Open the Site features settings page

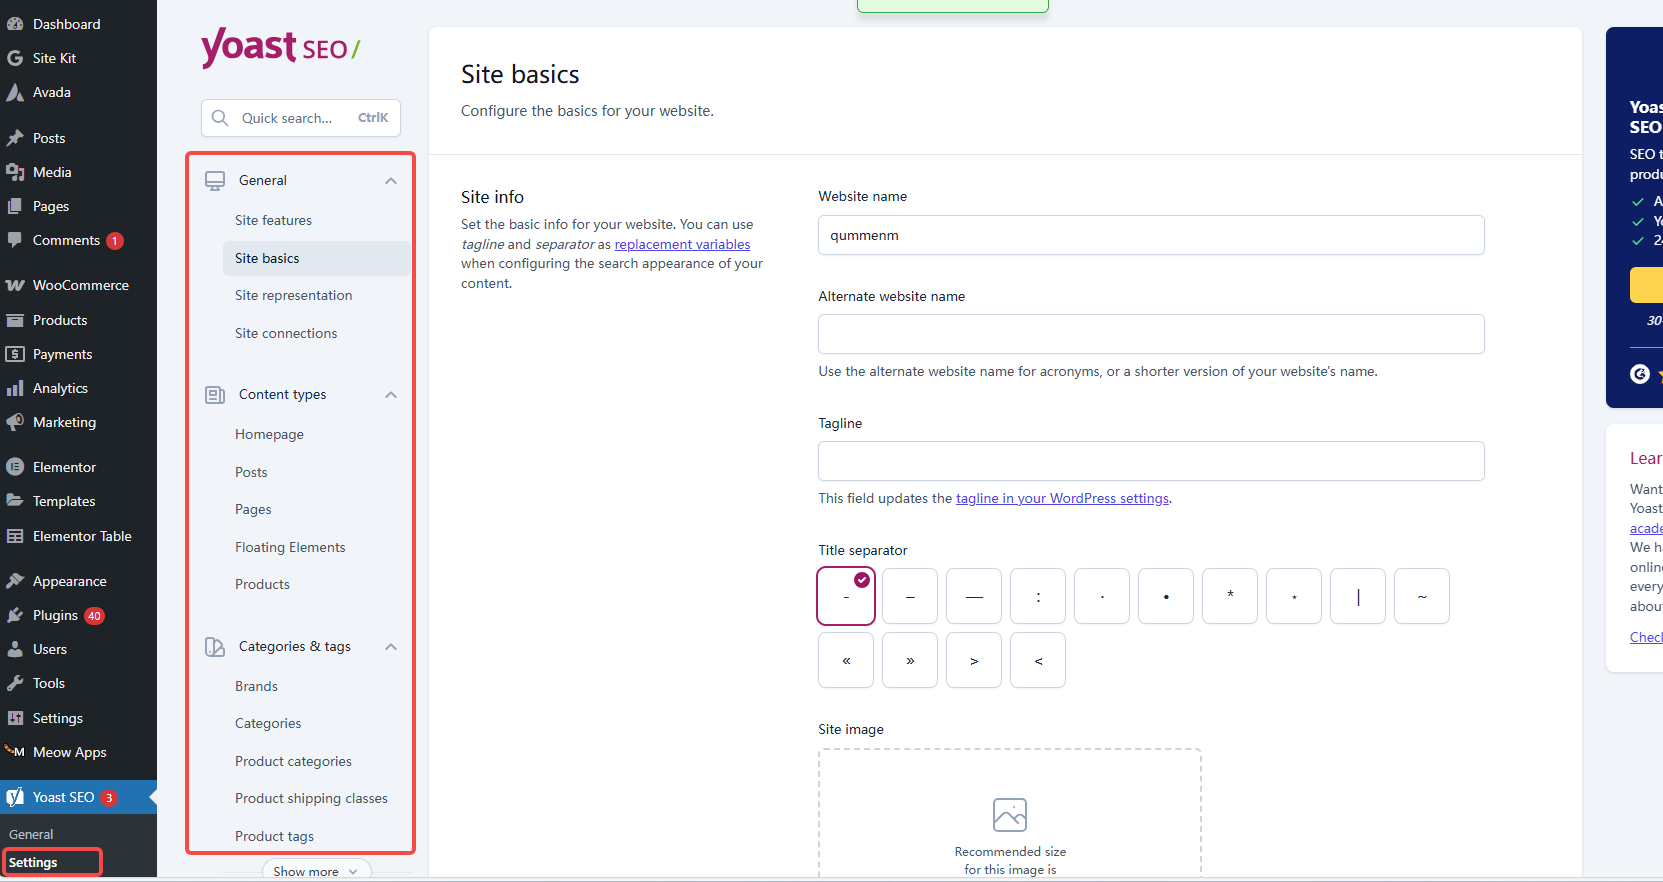(273, 220)
